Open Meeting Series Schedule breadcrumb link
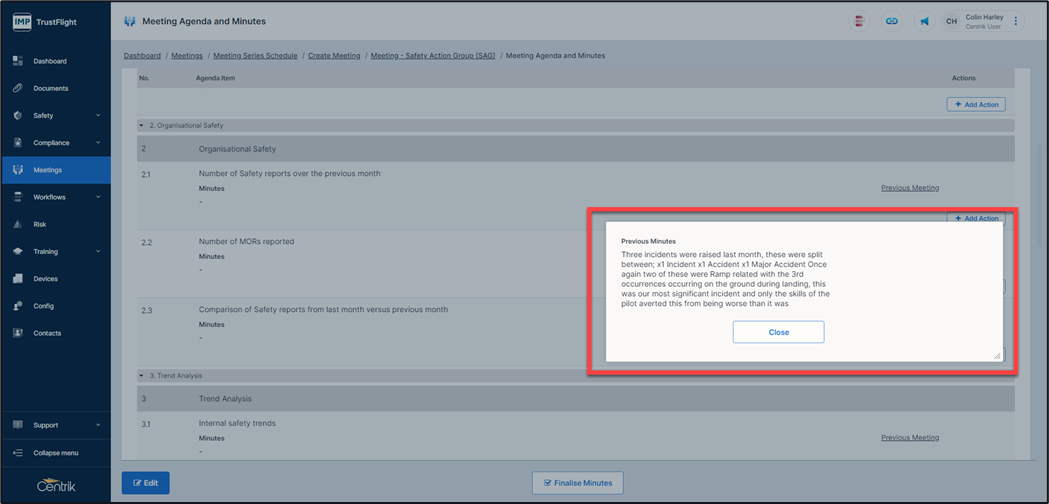Screen dimensions: 1049x504 coord(255,56)
